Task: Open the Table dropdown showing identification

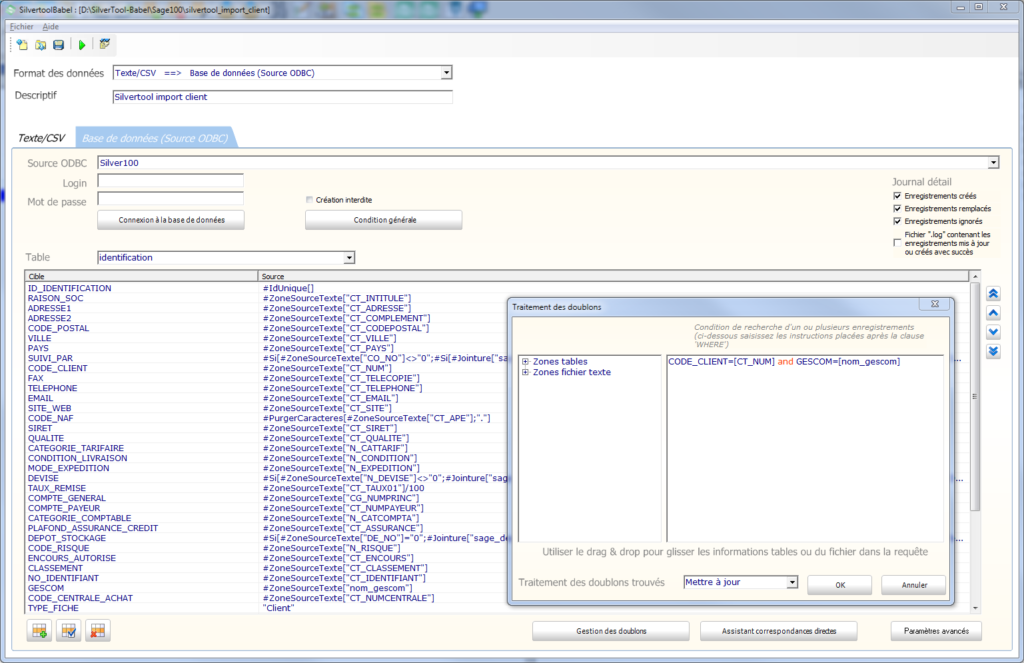Action: click(349, 257)
